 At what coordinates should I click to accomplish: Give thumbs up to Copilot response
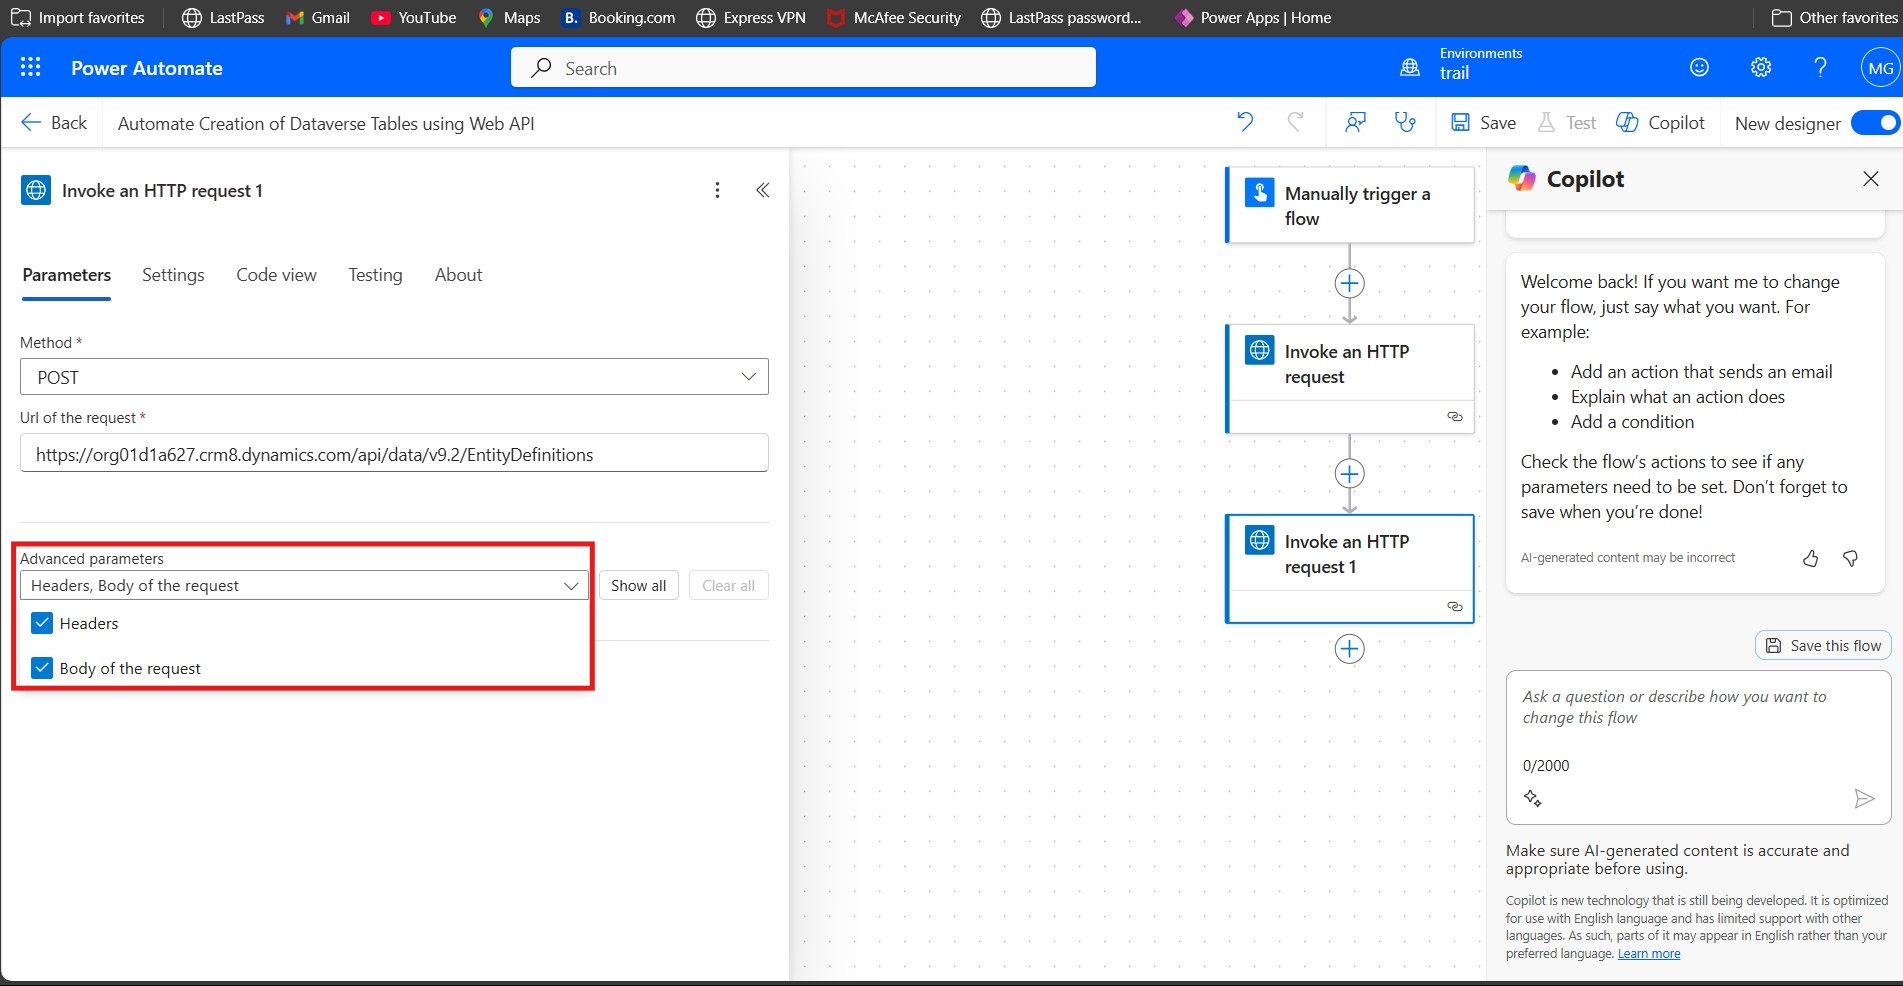click(1810, 558)
